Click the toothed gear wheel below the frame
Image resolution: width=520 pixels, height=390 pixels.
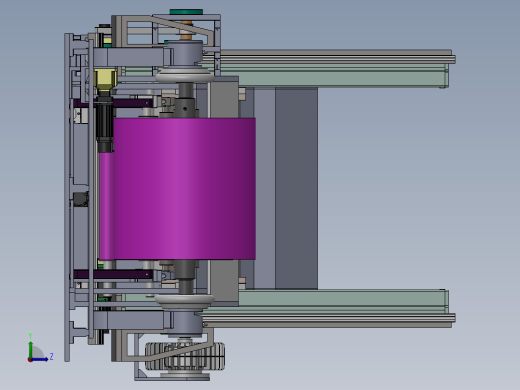click(x=185, y=356)
